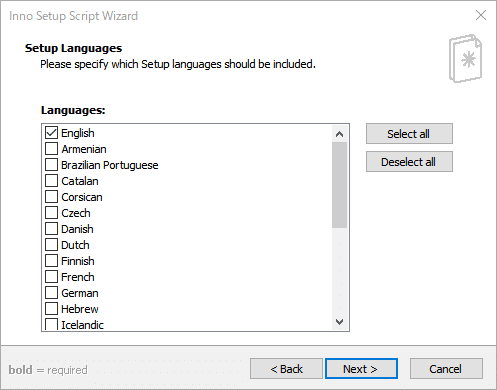Image resolution: width=497 pixels, height=390 pixels.
Task: Click the list scrollbar up arrow
Action: click(339, 134)
